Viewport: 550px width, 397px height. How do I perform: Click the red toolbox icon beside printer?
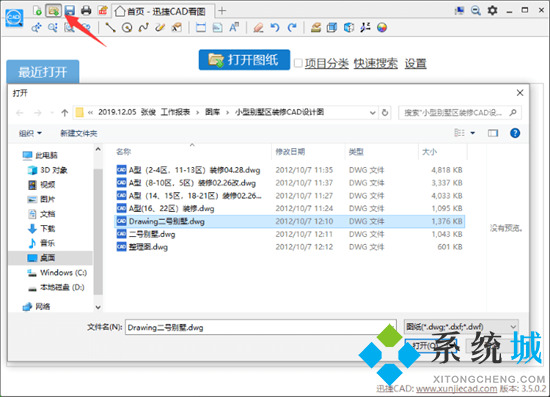pos(102,11)
